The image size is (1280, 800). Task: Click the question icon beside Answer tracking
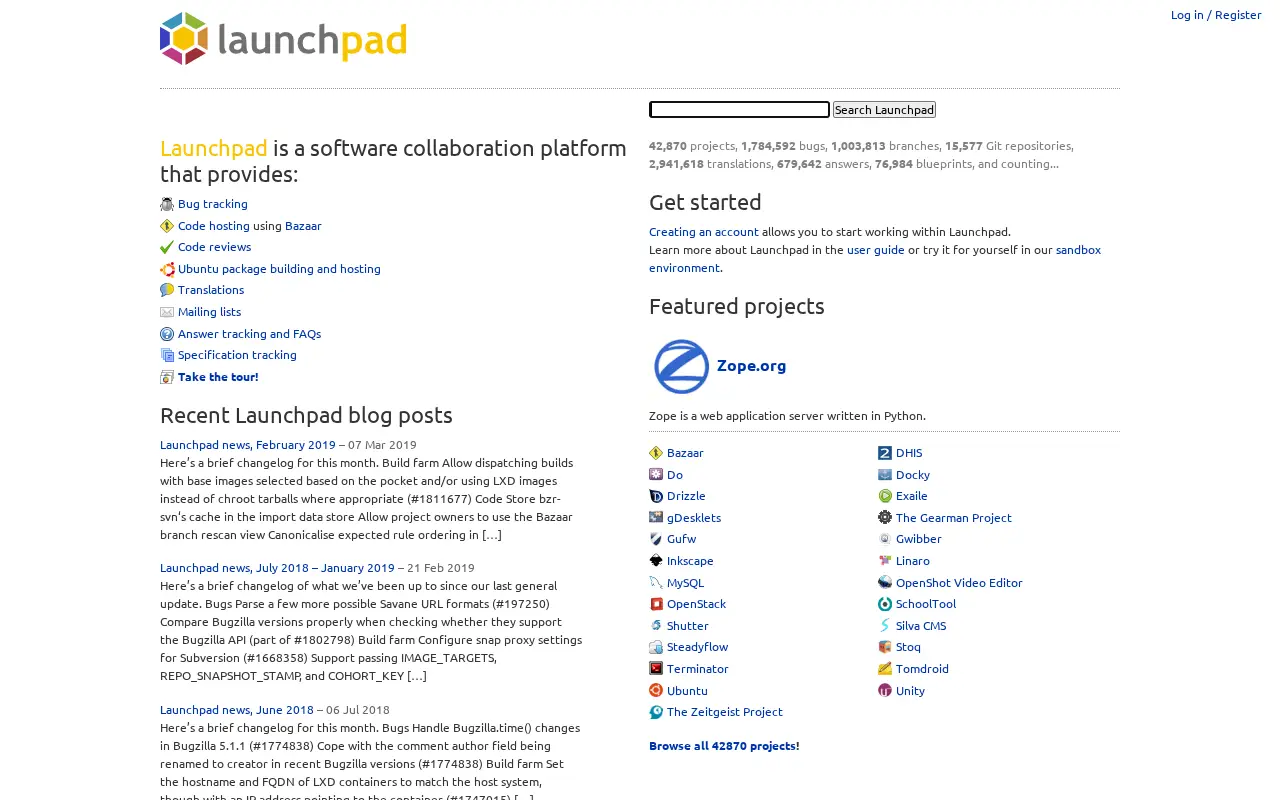[167, 334]
